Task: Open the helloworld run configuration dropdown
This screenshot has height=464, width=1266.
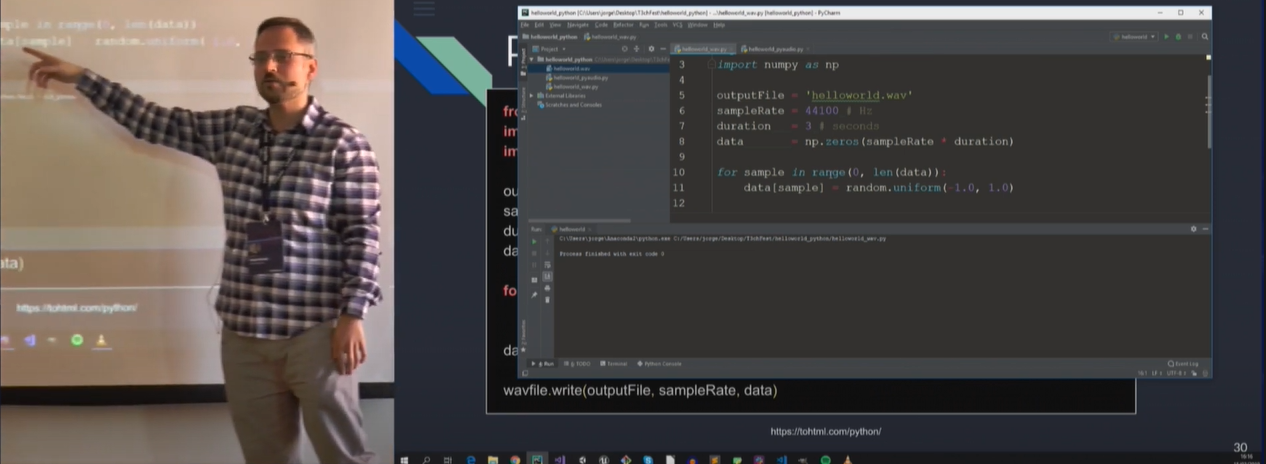Action: click(x=1135, y=36)
